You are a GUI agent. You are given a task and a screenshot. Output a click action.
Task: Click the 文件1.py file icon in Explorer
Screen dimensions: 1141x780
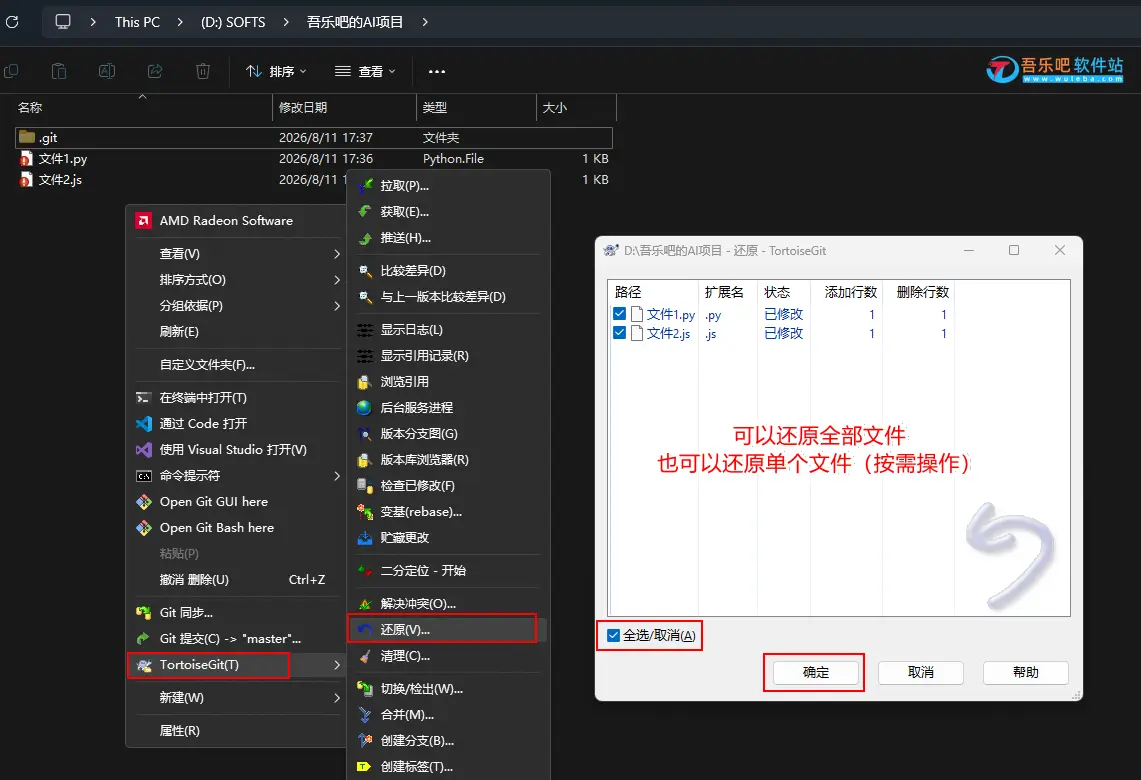[x=26, y=159]
